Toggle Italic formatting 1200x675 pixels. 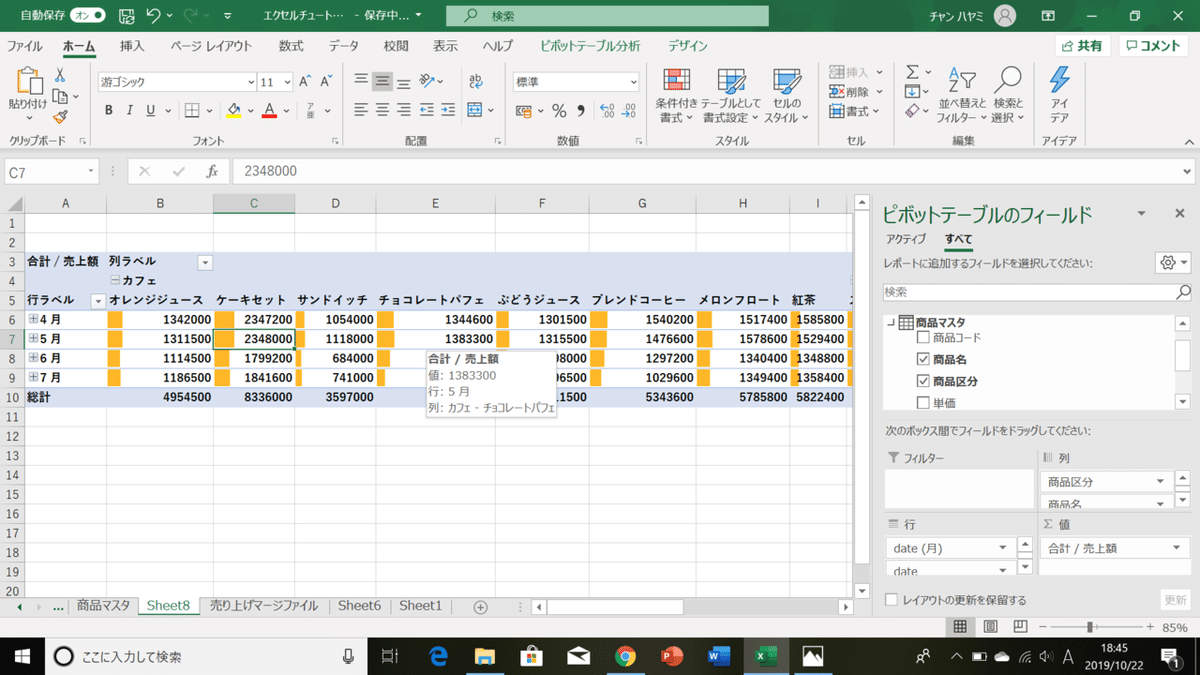[x=129, y=110]
